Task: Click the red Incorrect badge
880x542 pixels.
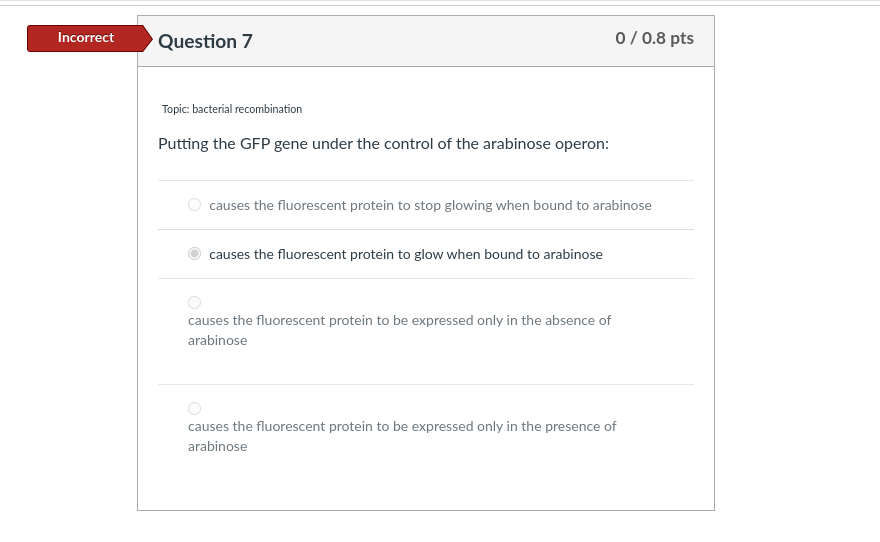Action: pos(86,38)
